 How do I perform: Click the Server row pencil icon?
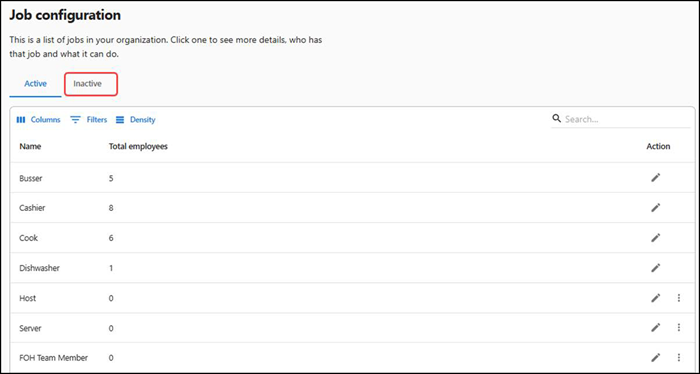(655, 328)
